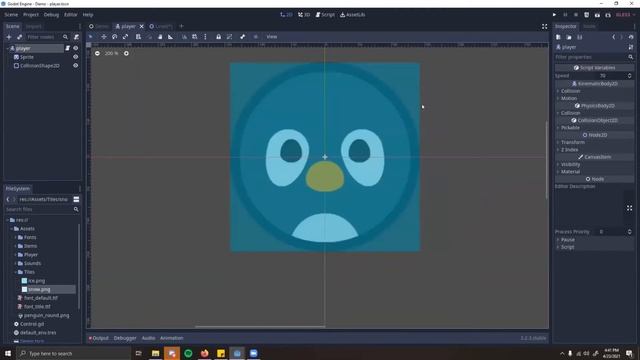Zoom out the 2D viewport

click(97, 53)
